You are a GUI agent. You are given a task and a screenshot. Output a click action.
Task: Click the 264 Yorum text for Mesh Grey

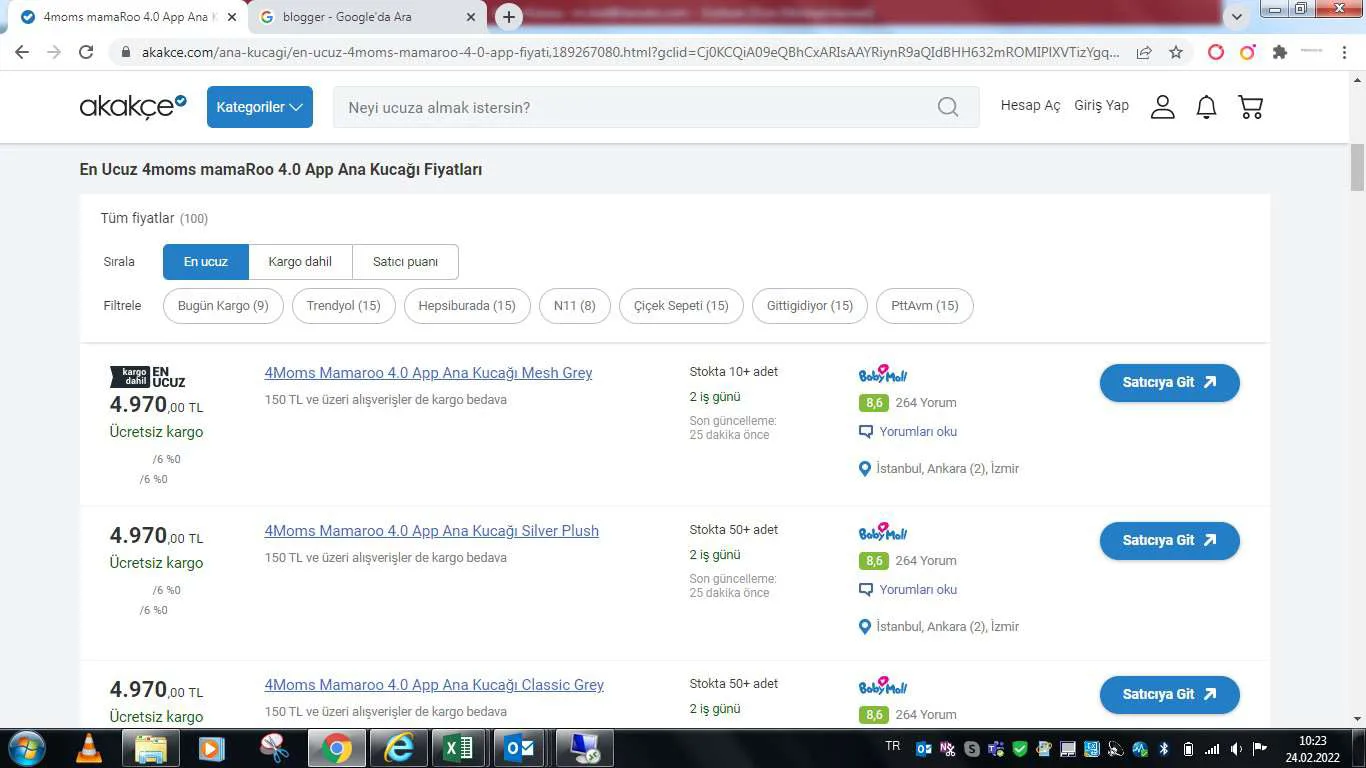click(x=926, y=403)
